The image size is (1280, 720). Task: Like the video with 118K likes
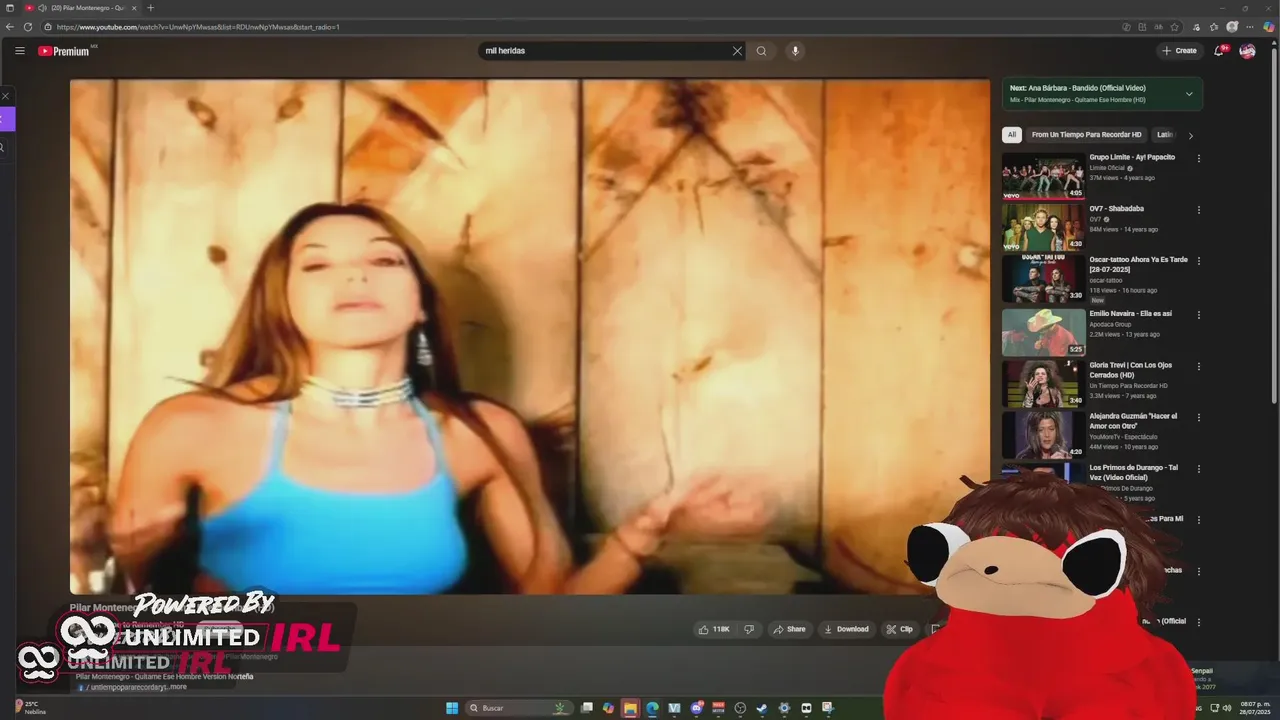click(714, 629)
